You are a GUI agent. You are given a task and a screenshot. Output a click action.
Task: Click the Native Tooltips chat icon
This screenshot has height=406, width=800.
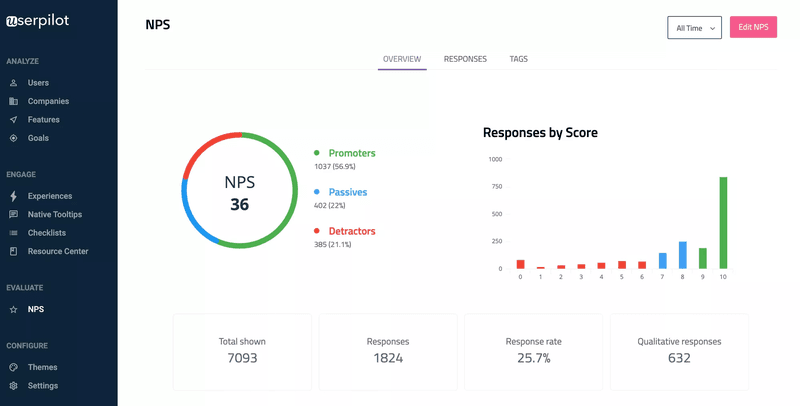click(13, 214)
